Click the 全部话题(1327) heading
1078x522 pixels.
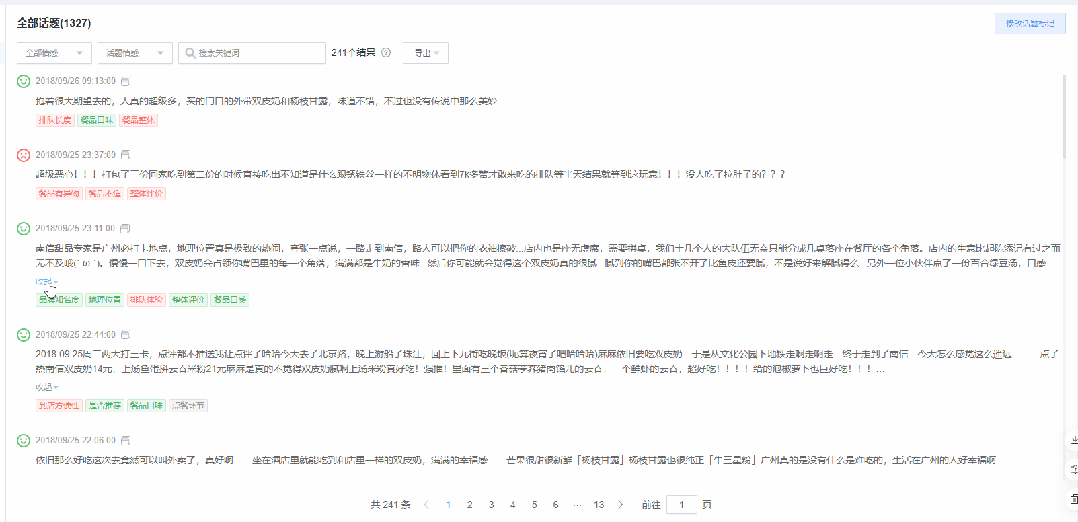click(x=54, y=23)
